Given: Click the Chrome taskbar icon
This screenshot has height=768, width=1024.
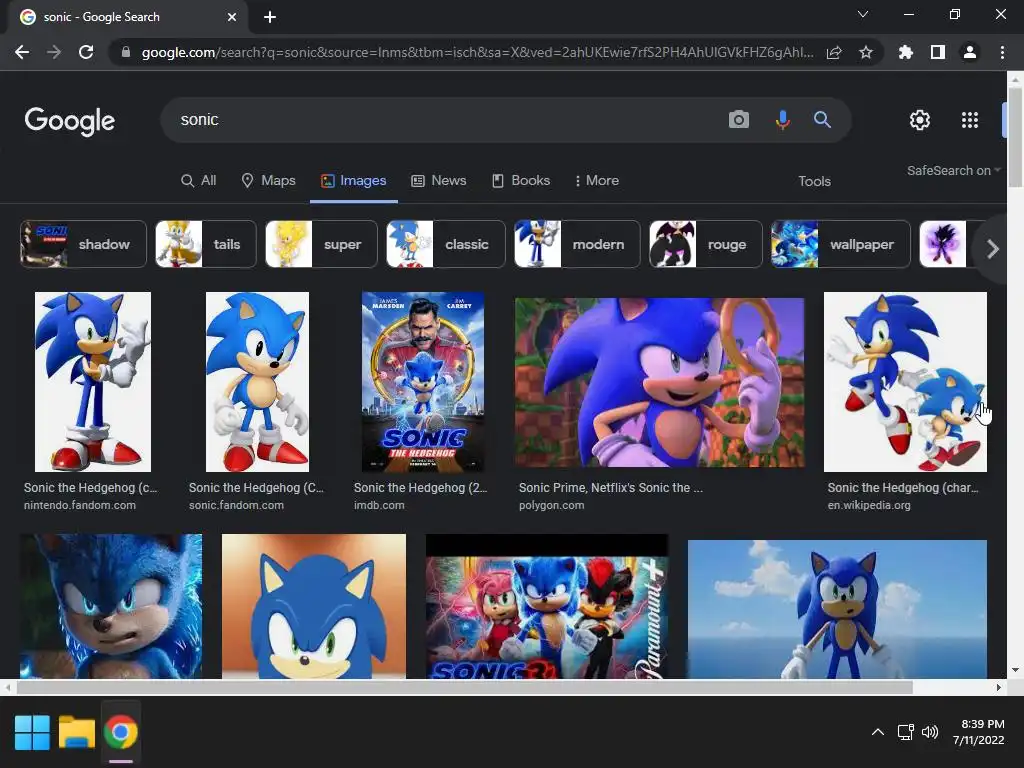Looking at the screenshot, I should coord(120,732).
